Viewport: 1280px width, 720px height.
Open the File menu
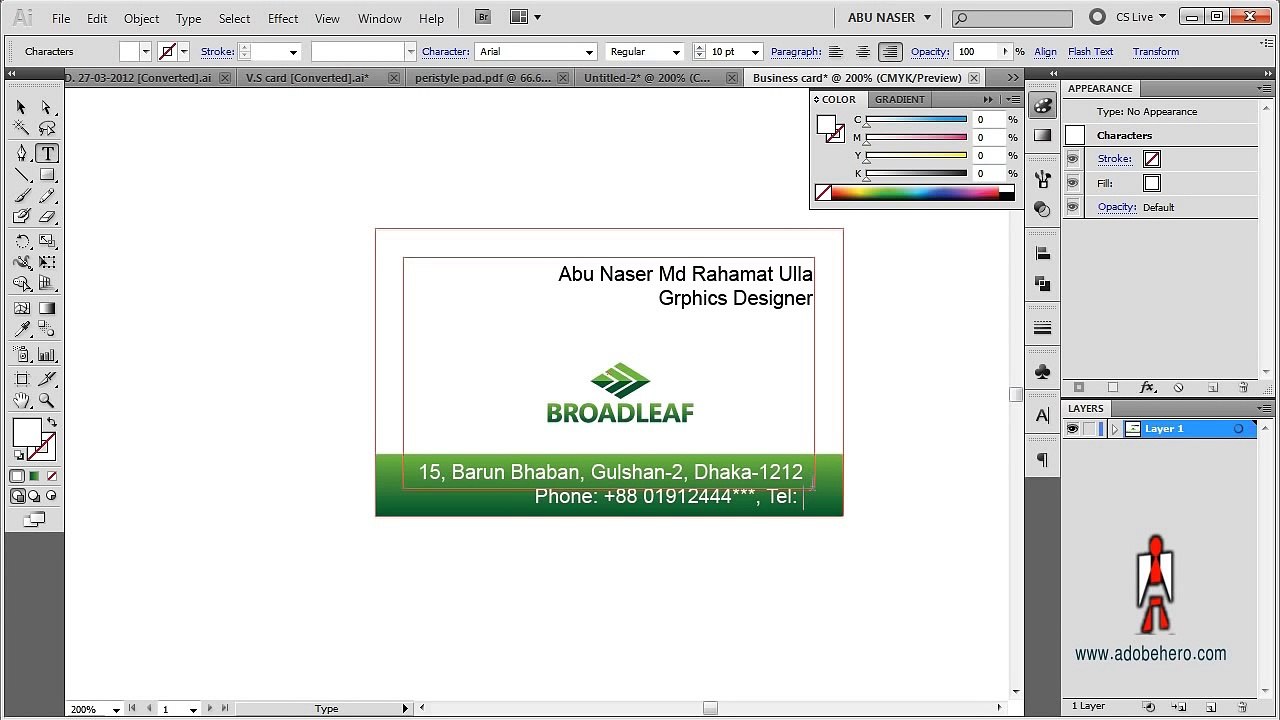61,18
